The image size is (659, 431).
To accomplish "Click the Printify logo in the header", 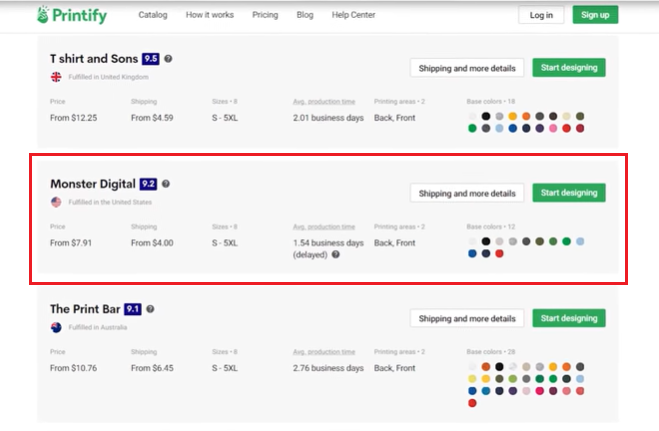I will click(x=72, y=15).
